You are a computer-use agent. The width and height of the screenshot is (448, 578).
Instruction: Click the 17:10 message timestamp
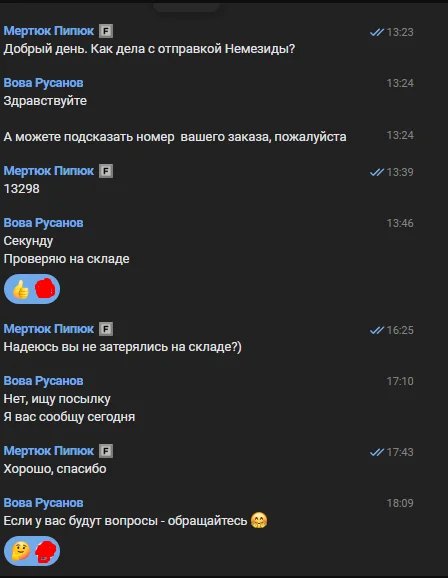(x=400, y=381)
